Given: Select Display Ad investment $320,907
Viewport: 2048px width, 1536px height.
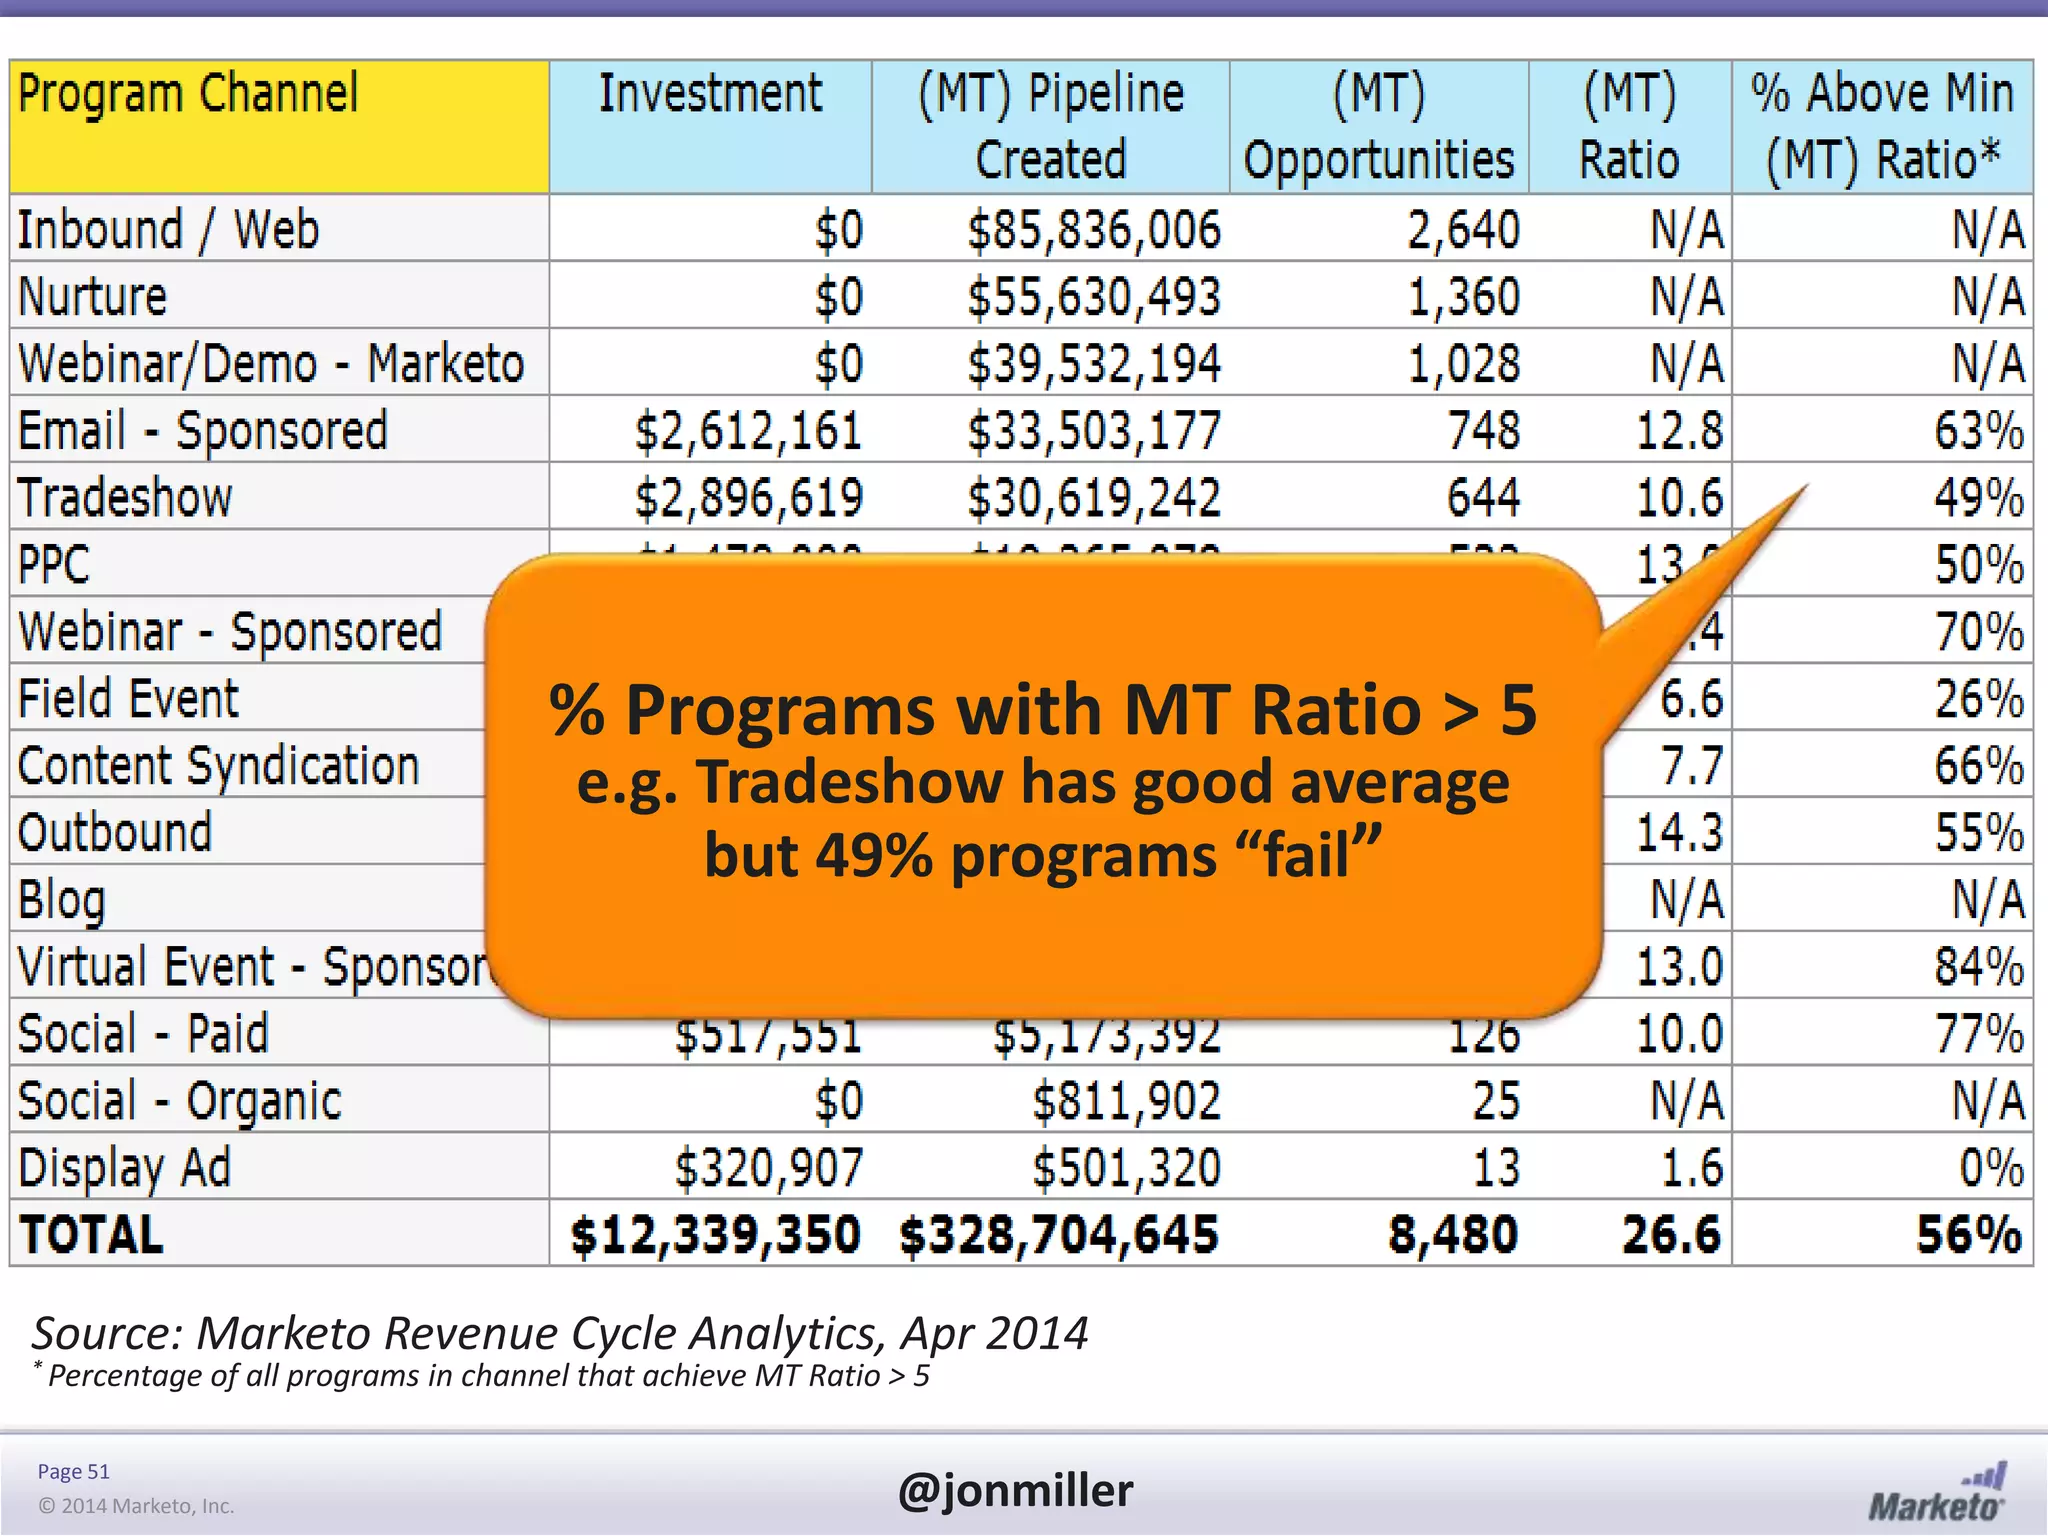Looking at the screenshot, I should [x=768, y=1168].
